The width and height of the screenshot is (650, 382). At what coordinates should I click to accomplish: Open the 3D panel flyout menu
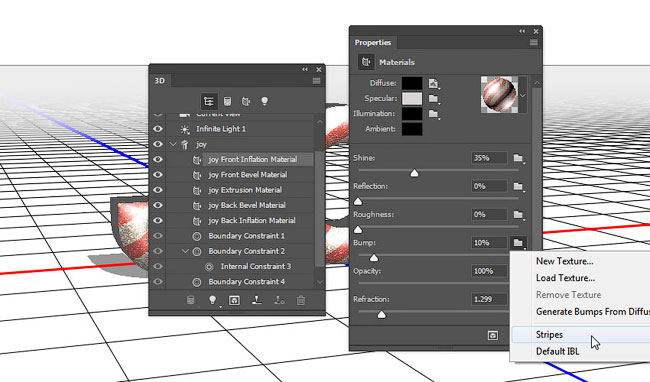316,81
